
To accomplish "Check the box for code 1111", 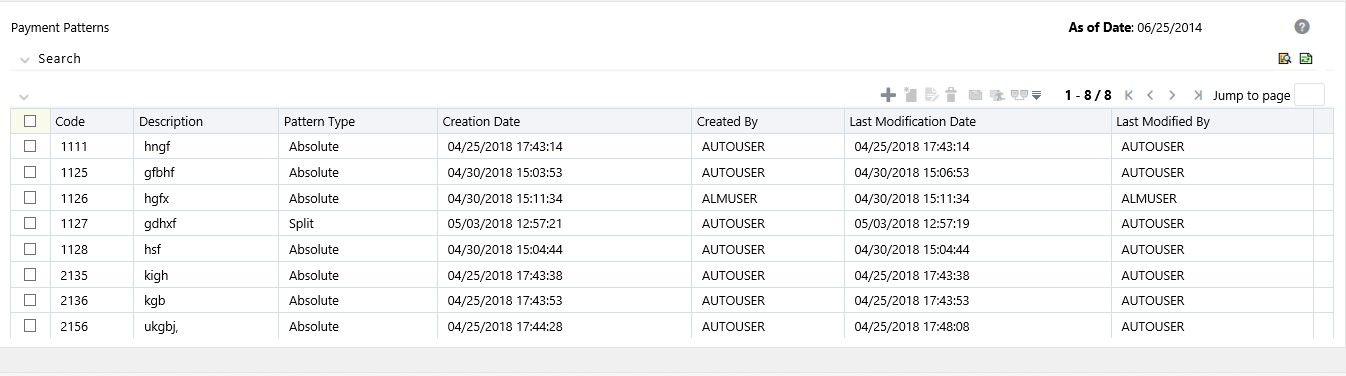I will pyautogui.click(x=30, y=146).
